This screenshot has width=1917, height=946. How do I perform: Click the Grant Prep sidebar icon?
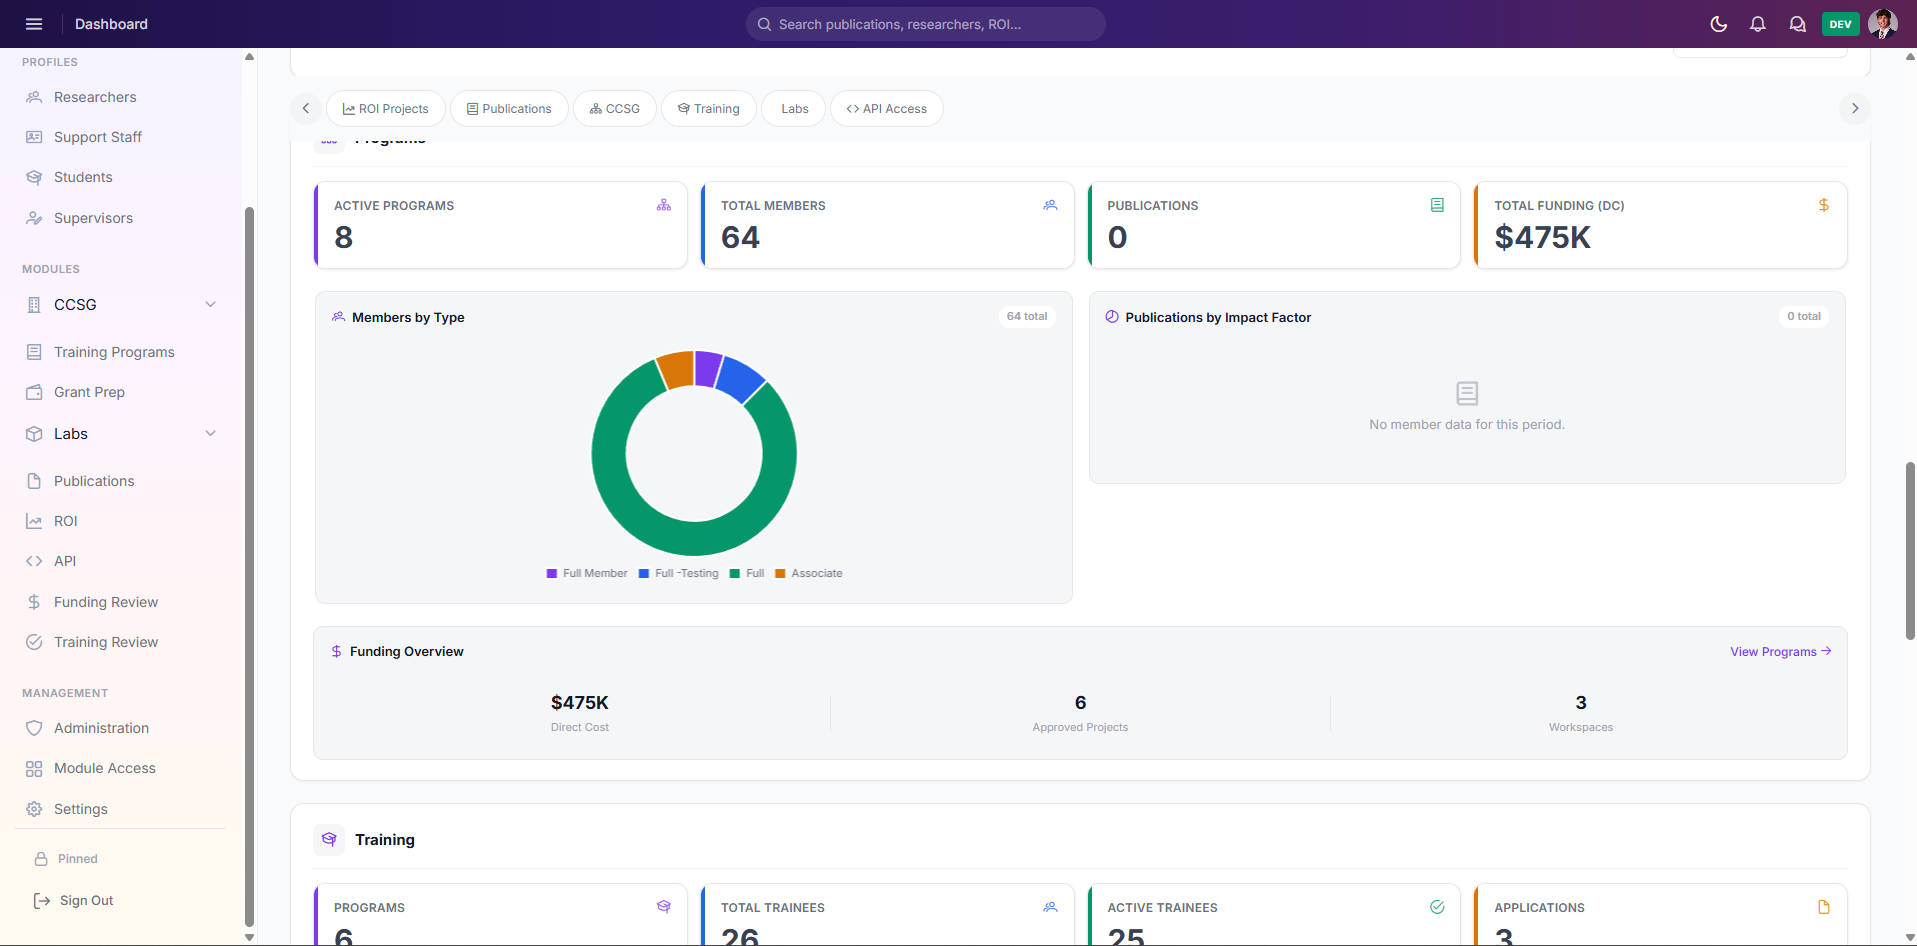click(x=34, y=392)
